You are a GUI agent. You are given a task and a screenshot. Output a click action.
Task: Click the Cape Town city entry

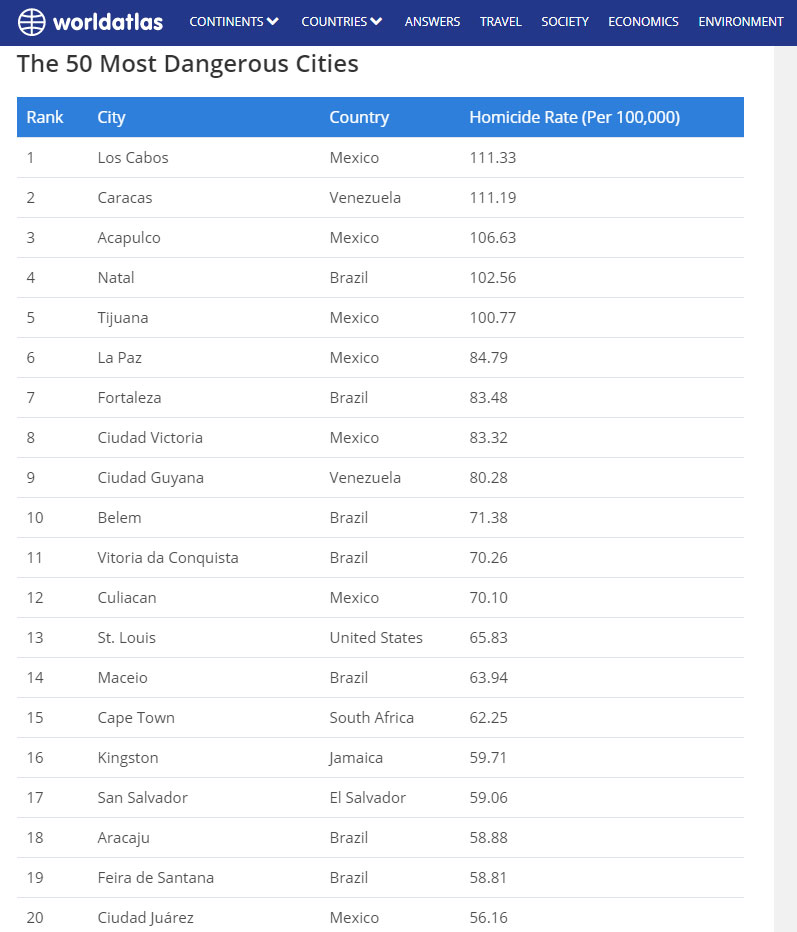pyautogui.click(x=136, y=718)
